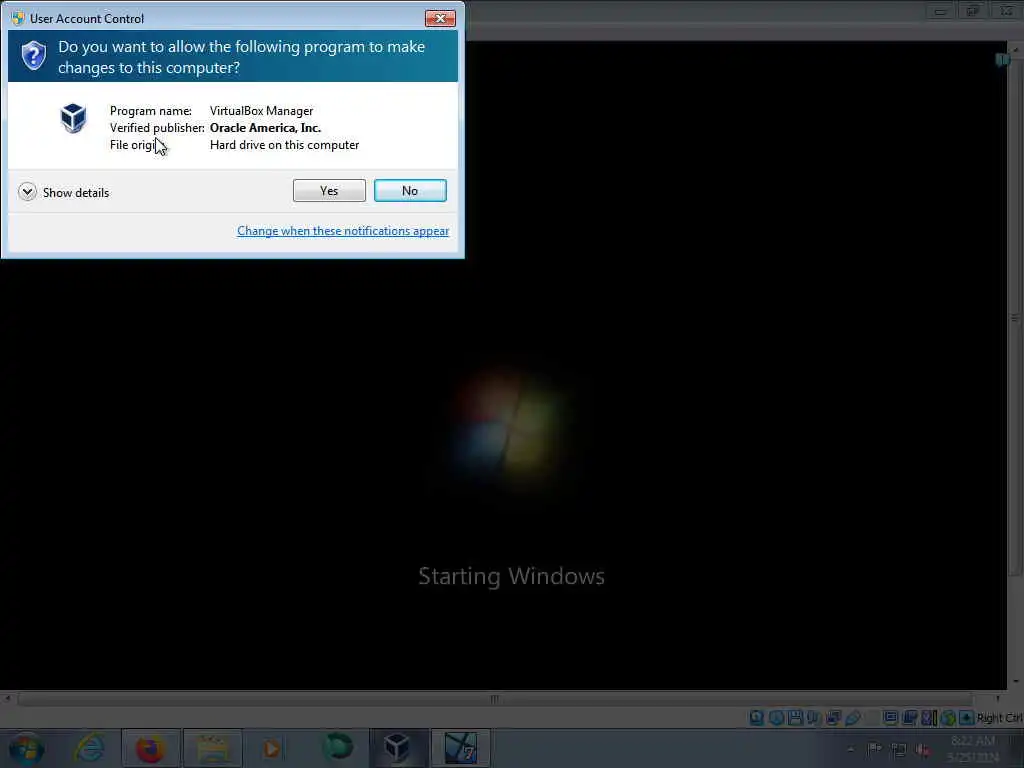The height and width of the screenshot is (768, 1024).
Task: Click network tray icon
Action: click(x=899, y=750)
